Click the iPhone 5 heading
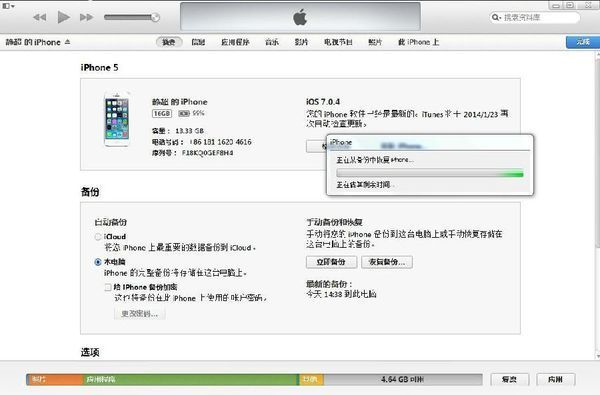Screen dimensions: 600x395 [99, 67]
